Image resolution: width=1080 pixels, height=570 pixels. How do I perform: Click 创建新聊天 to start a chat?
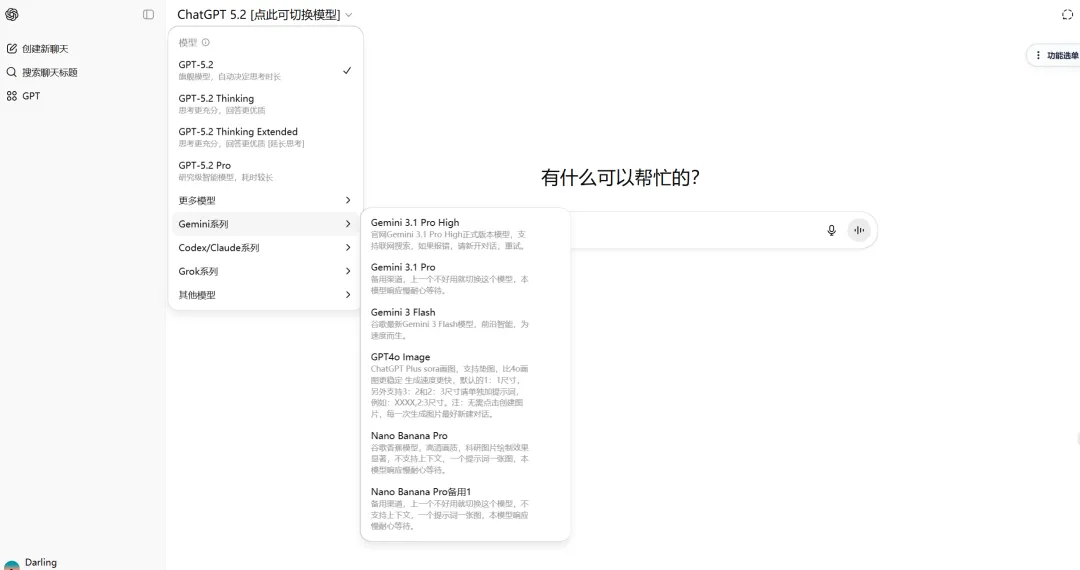coord(45,49)
